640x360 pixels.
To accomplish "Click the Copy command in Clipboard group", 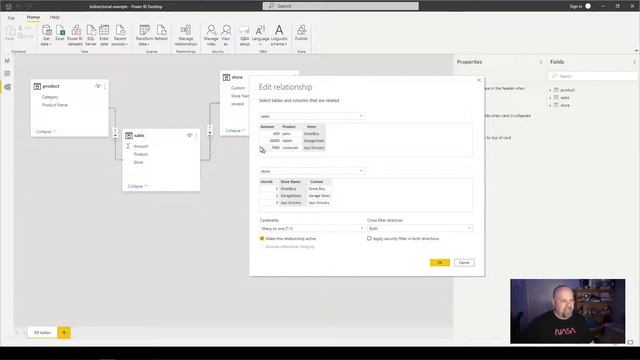I will click(x=26, y=36).
